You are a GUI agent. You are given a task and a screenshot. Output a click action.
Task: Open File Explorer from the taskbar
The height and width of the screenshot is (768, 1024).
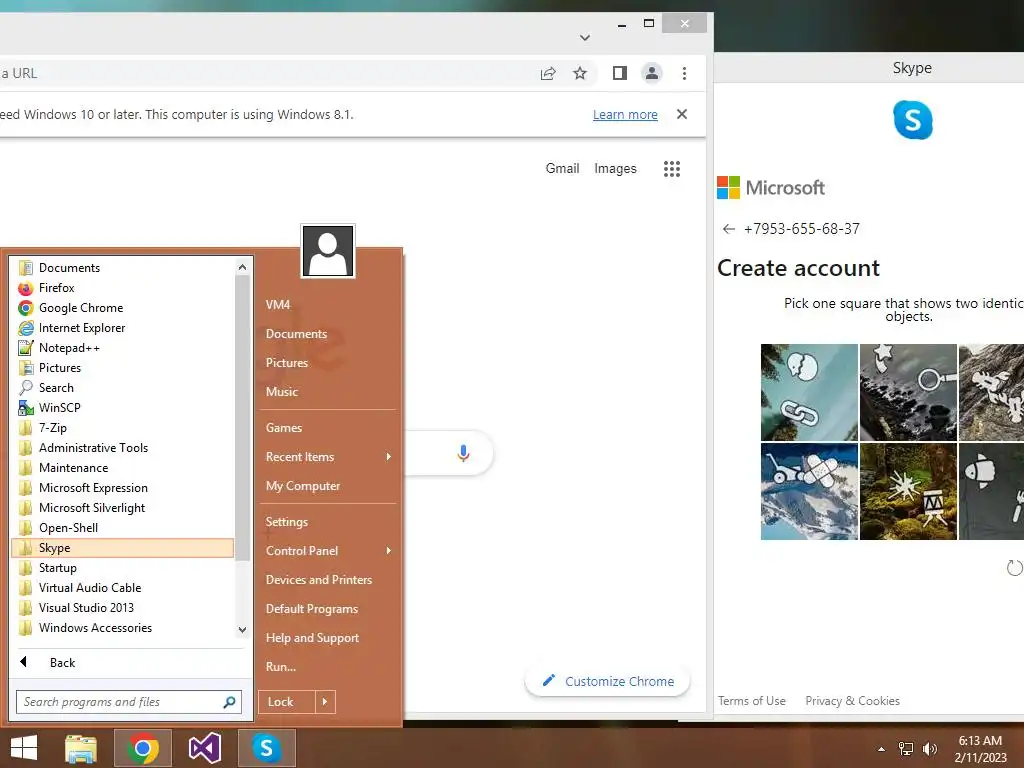pyautogui.click(x=81, y=748)
